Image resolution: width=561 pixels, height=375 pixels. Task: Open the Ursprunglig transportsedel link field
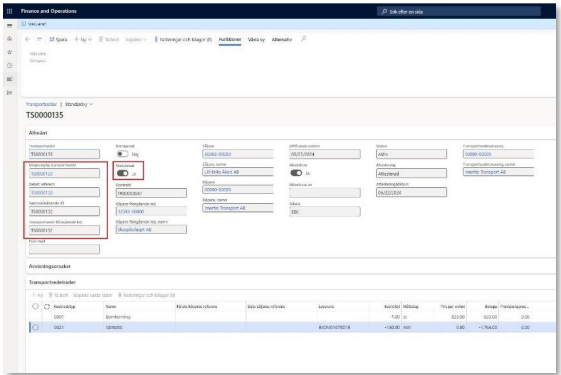[x=64, y=173]
